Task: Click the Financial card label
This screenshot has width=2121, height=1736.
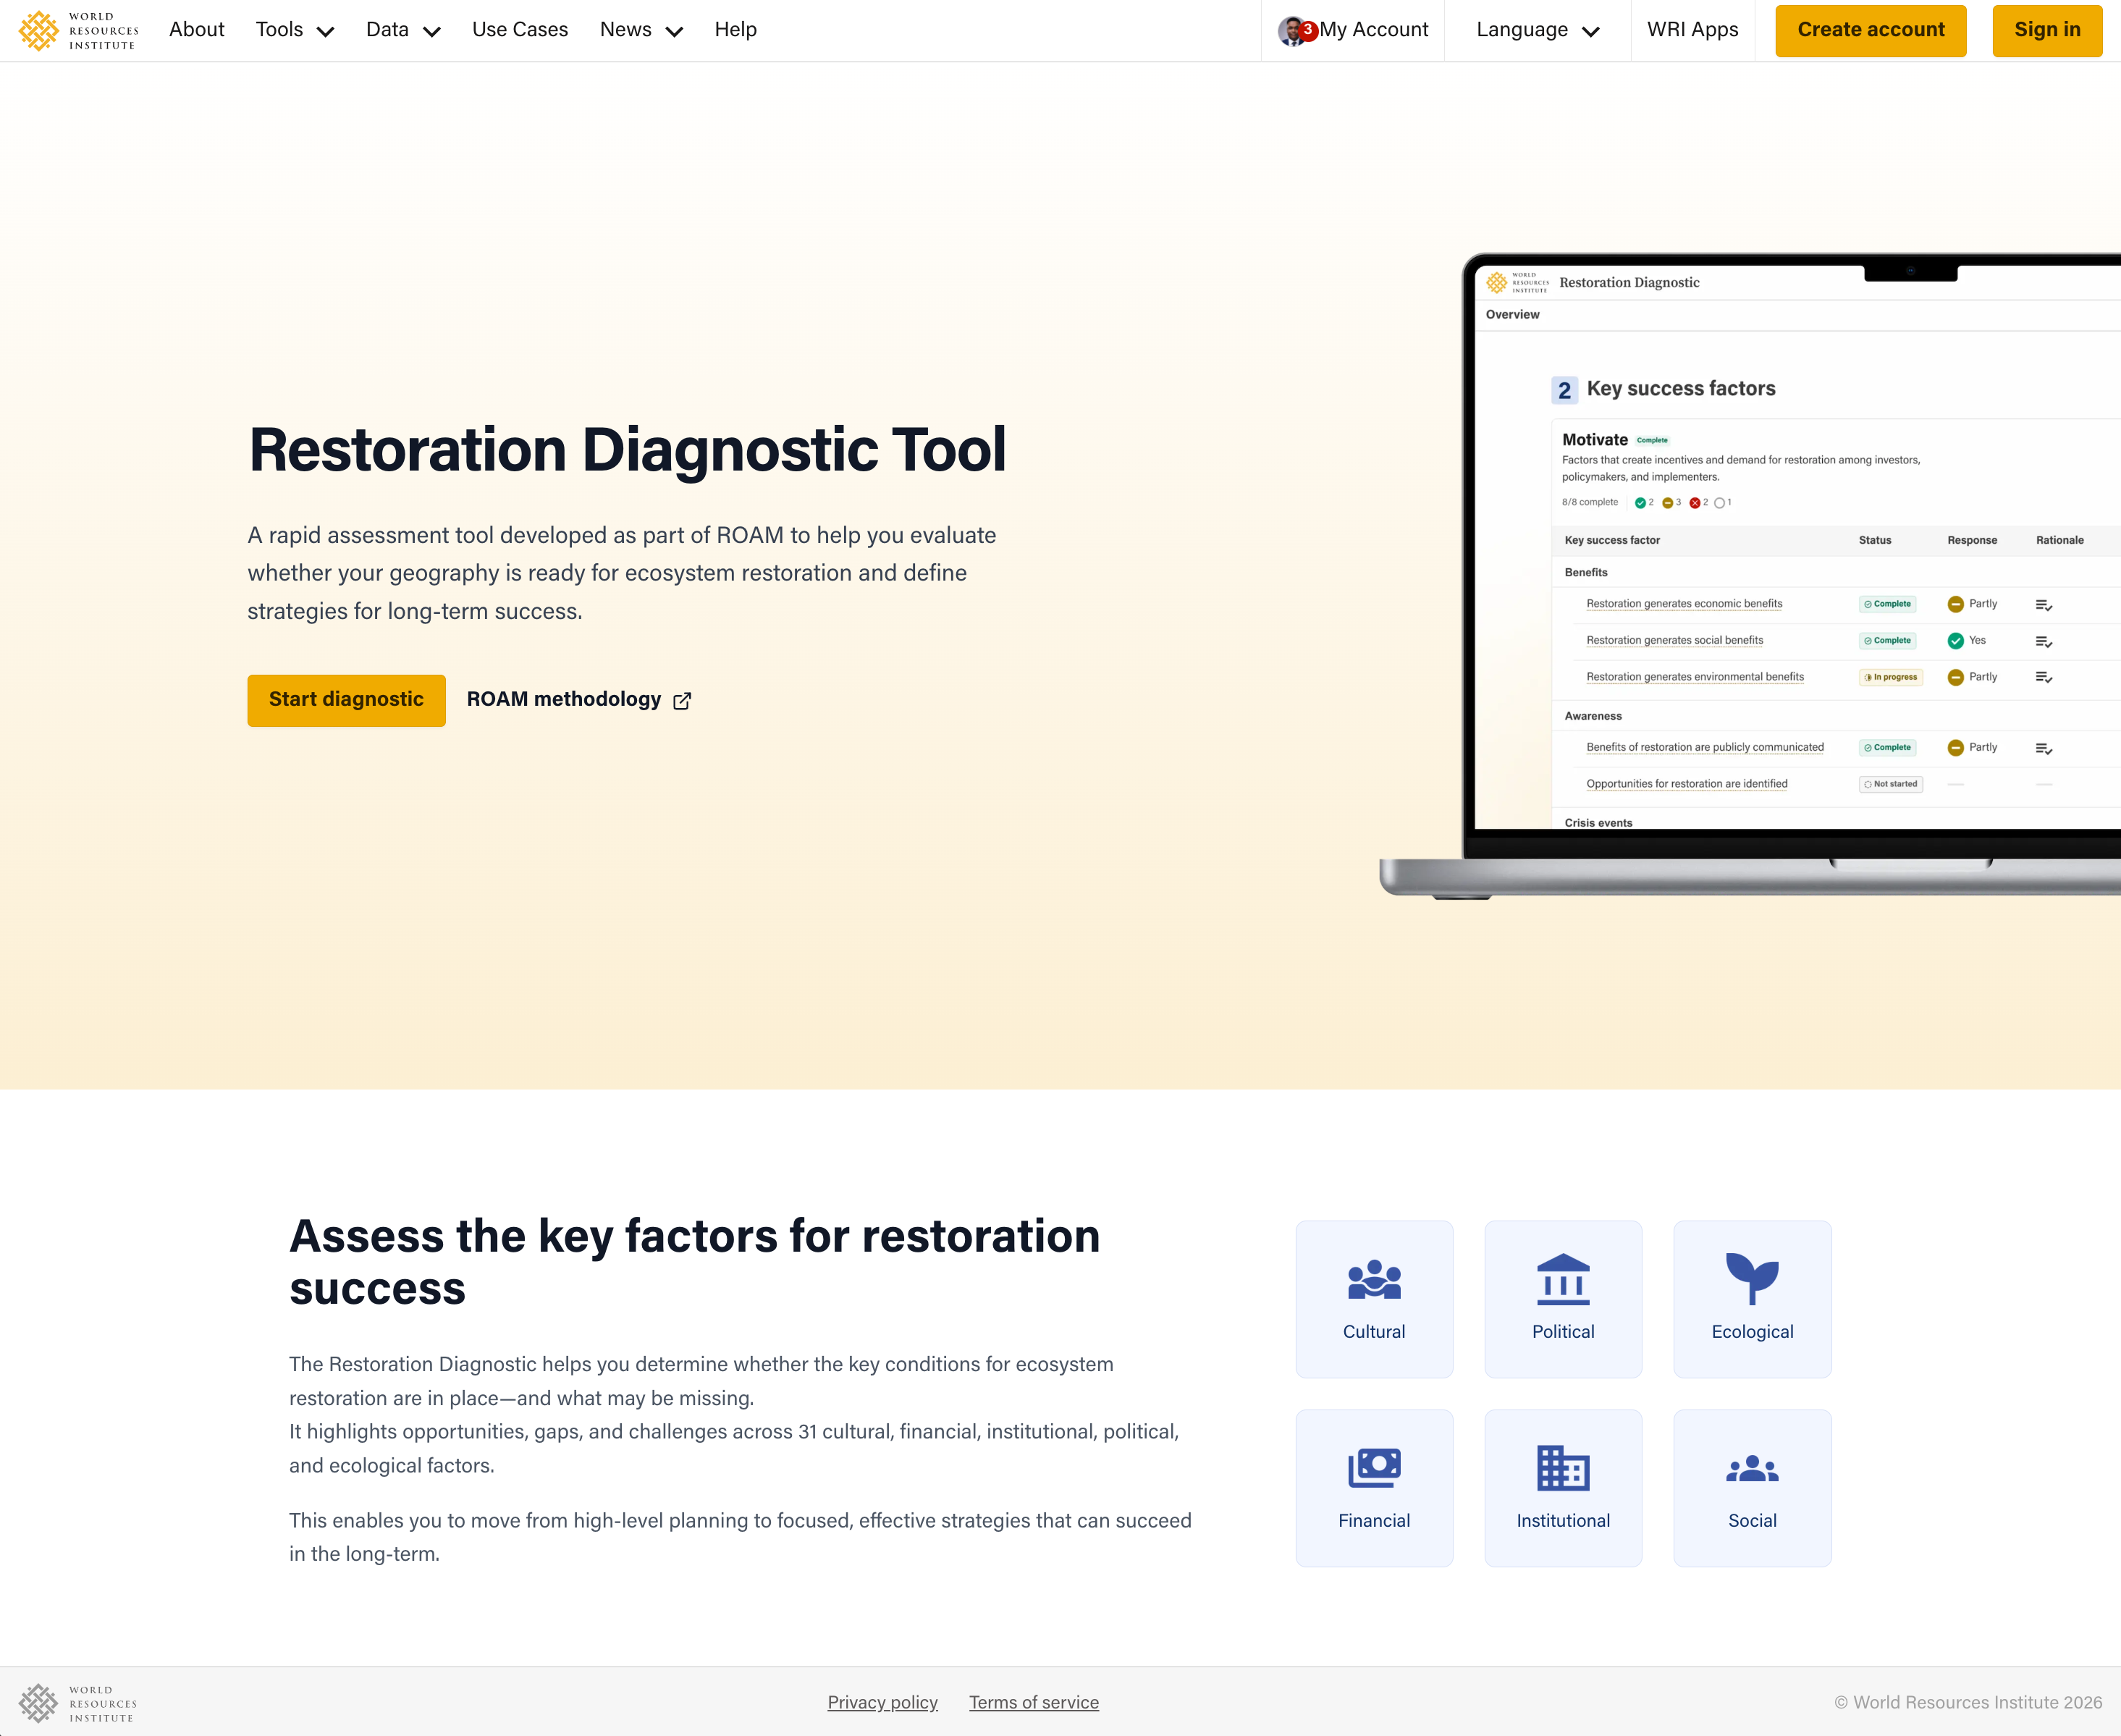Action: click(1374, 1521)
